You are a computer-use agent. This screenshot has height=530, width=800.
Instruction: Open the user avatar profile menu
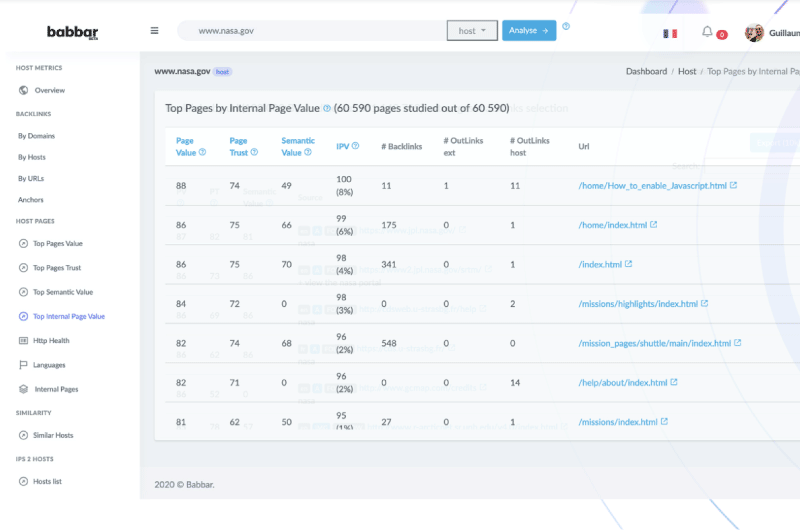pyautogui.click(x=754, y=33)
